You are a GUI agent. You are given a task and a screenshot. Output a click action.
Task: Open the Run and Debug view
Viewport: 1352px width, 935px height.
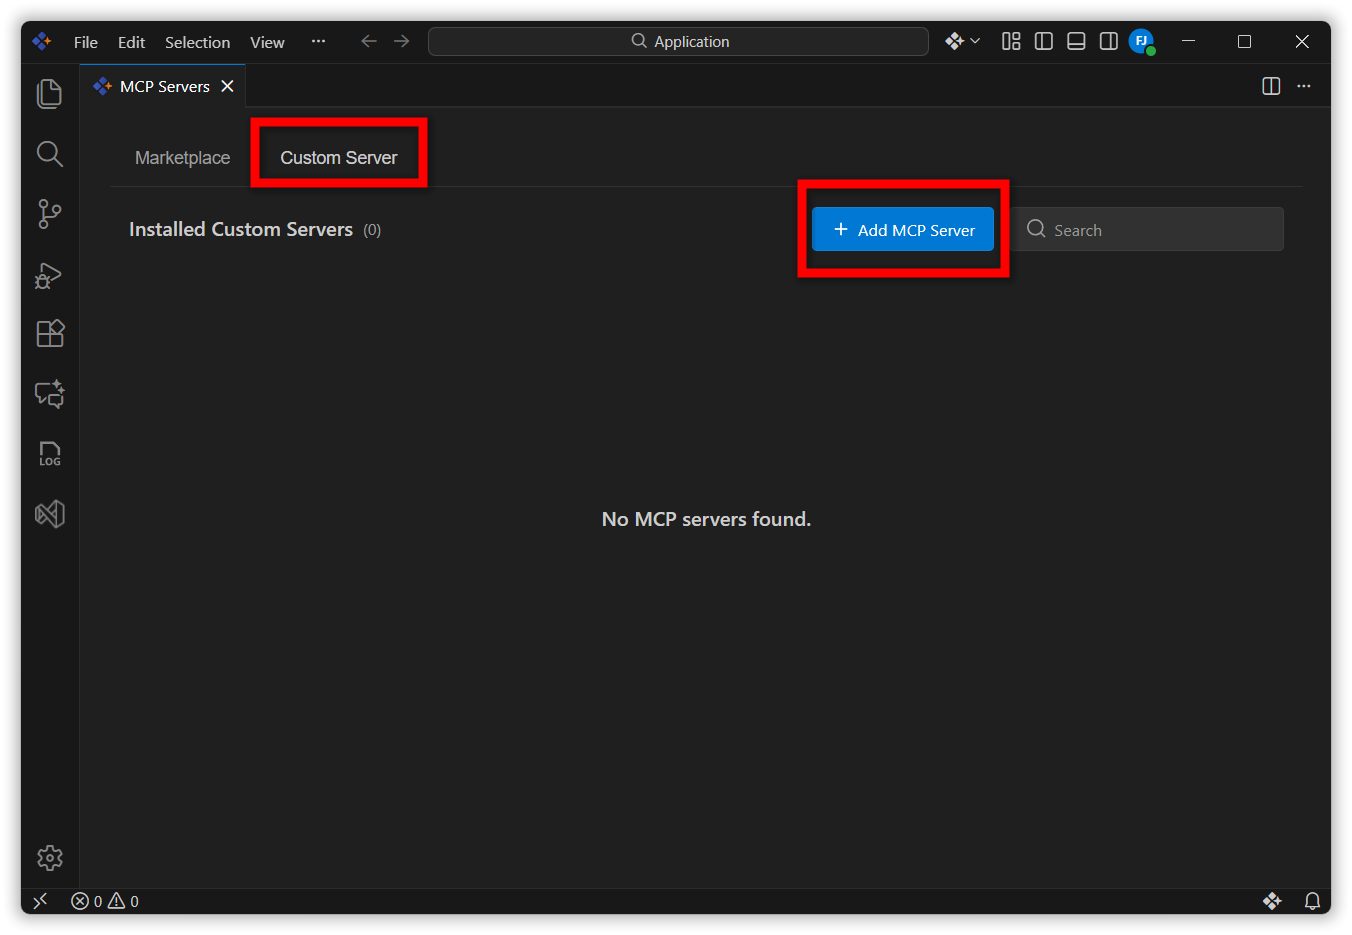click(x=49, y=275)
